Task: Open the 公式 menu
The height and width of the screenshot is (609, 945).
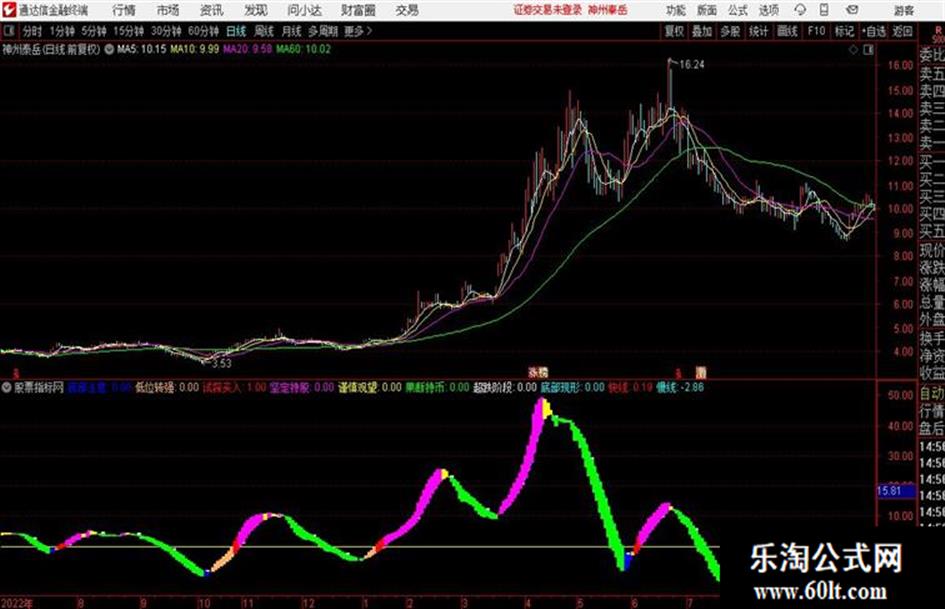Action: [738, 10]
